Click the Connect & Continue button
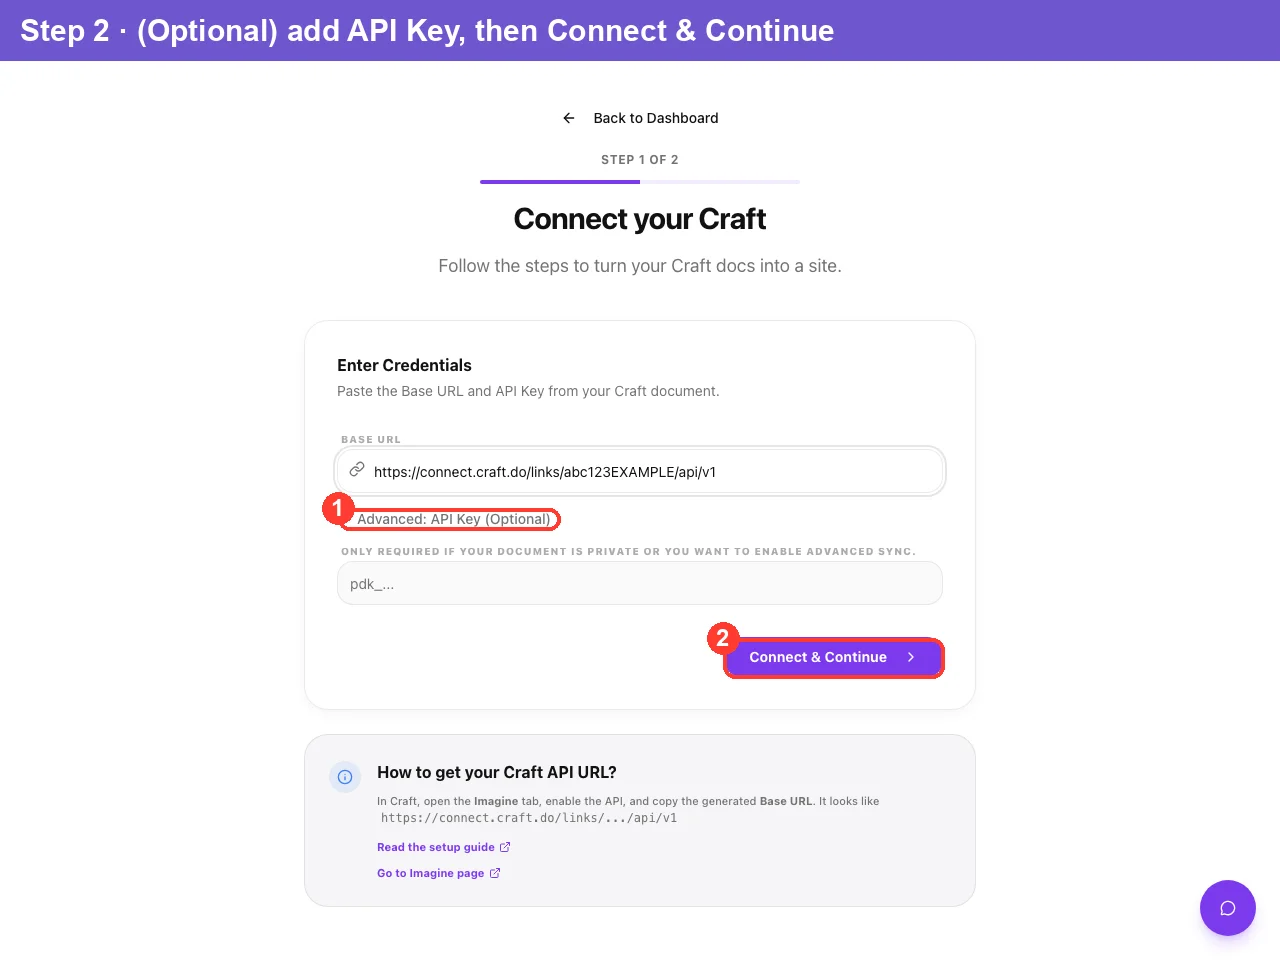 [x=833, y=657]
